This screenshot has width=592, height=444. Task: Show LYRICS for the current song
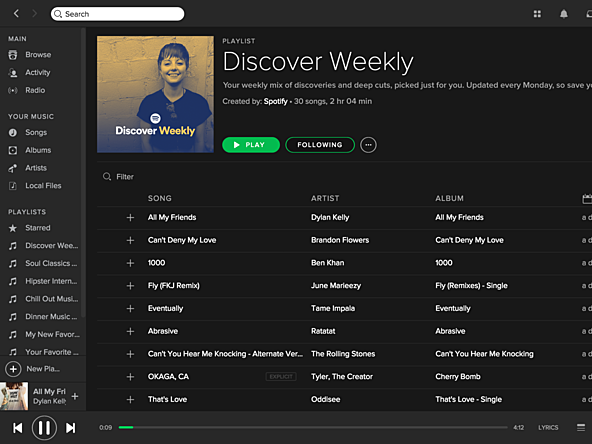coord(548,427)
